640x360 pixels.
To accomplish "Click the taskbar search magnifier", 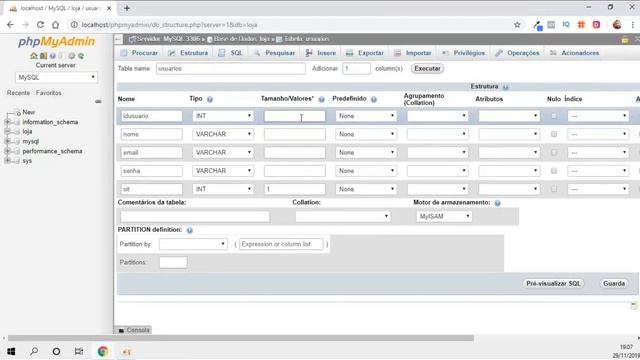I will click(x=34, y=351).
